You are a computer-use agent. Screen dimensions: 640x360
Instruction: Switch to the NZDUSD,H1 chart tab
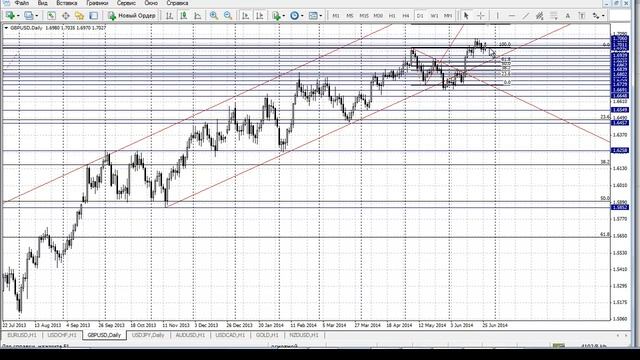[304, 335]
